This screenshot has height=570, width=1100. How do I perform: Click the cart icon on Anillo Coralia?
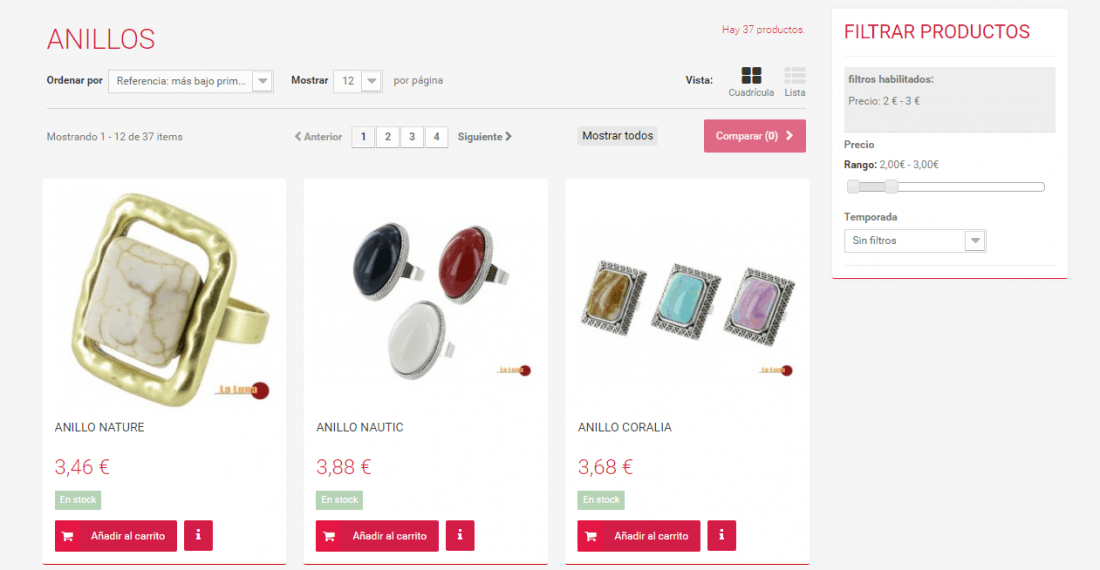point(591,536)
